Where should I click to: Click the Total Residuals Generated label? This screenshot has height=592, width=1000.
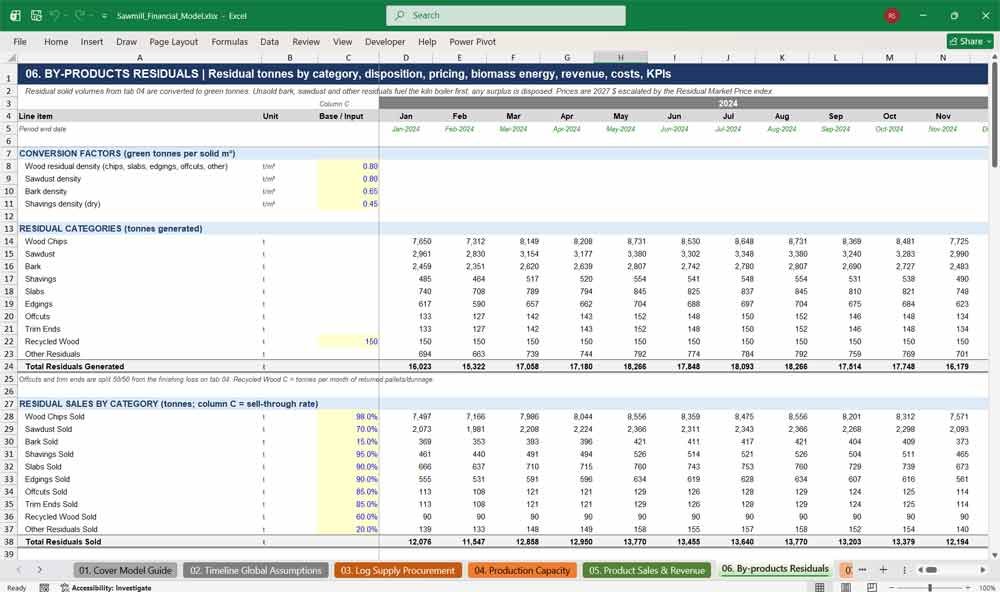pyautogui.click(x=74, y=366)
